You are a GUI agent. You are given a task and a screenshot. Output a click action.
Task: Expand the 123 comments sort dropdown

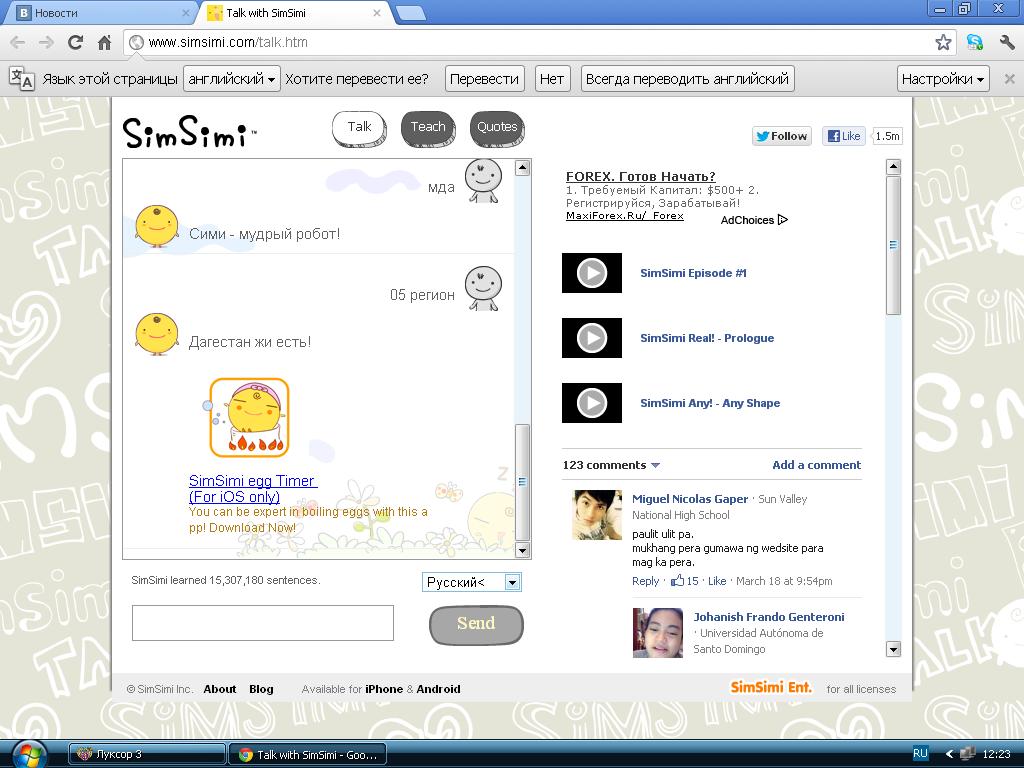point(655,465)
